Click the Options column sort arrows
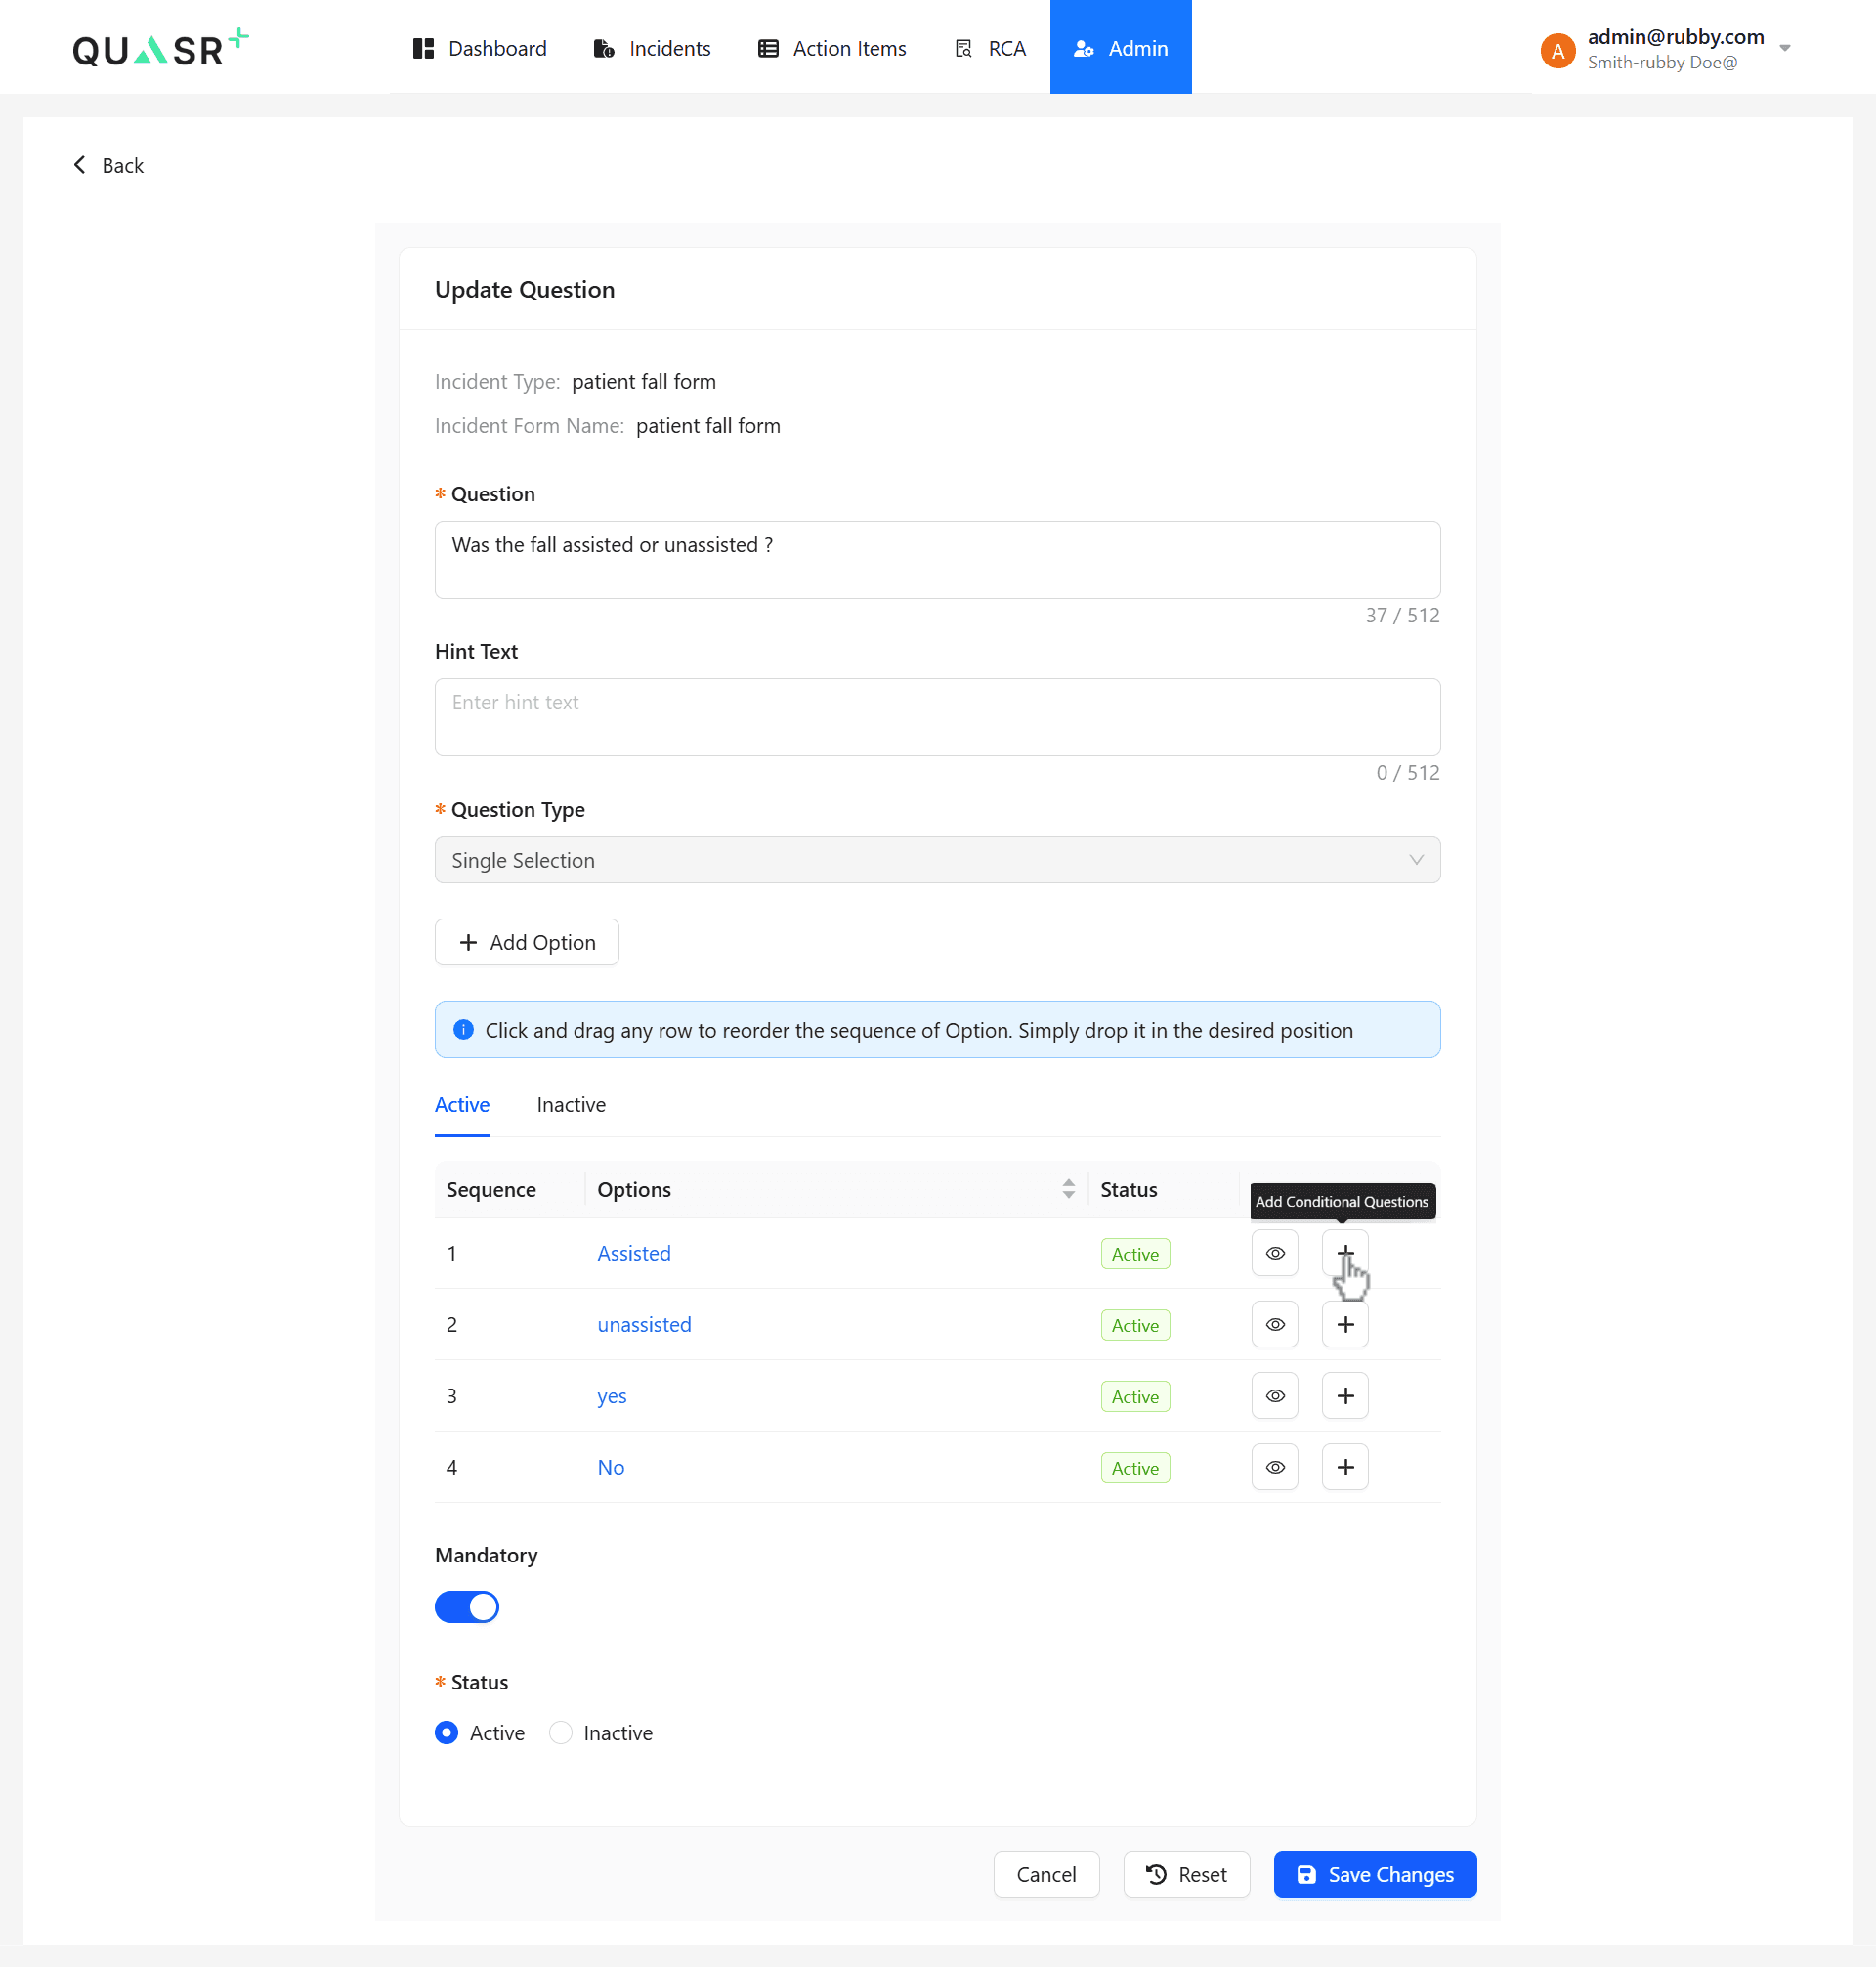 [x=1068, y=1189]
